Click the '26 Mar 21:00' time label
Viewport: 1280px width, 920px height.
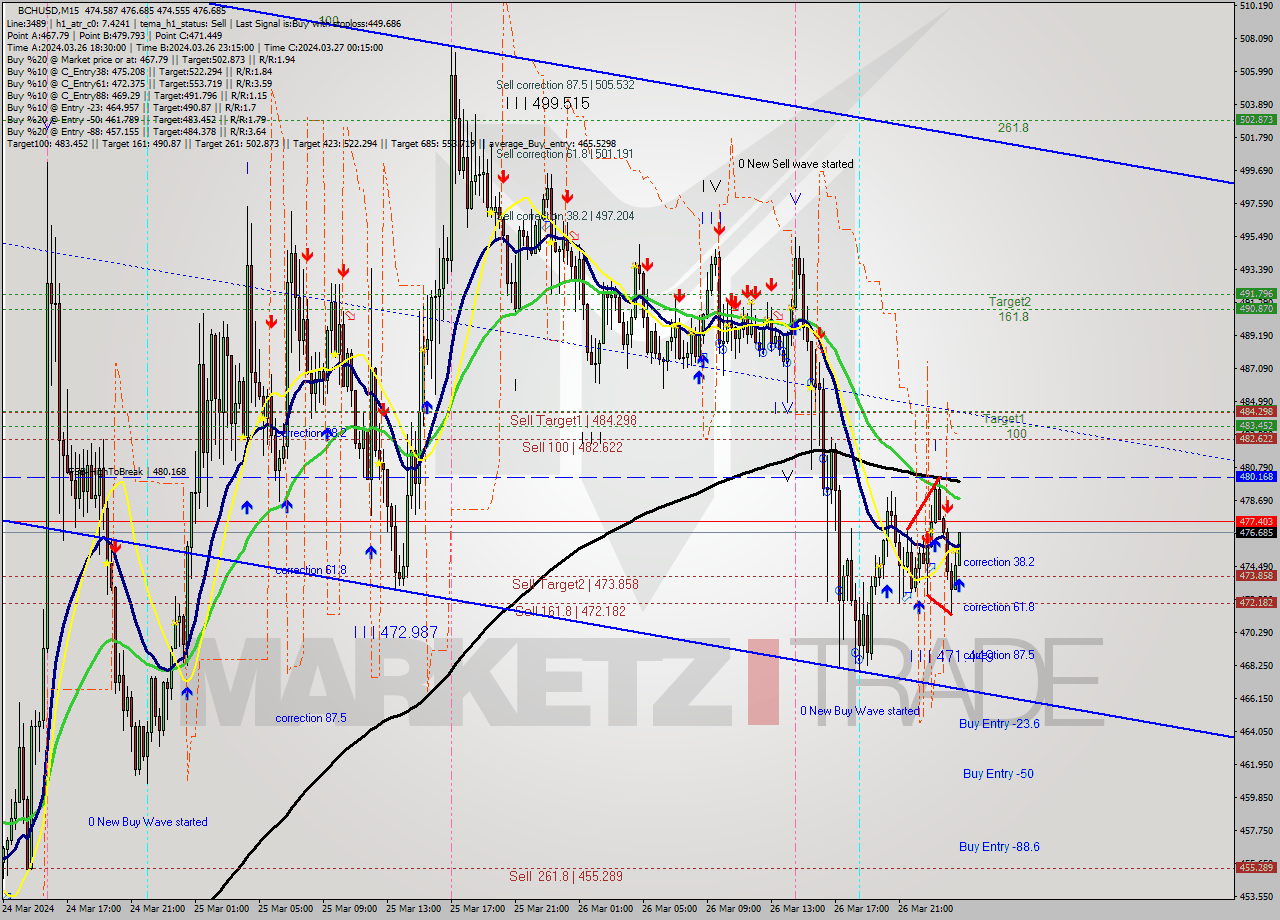925,909
